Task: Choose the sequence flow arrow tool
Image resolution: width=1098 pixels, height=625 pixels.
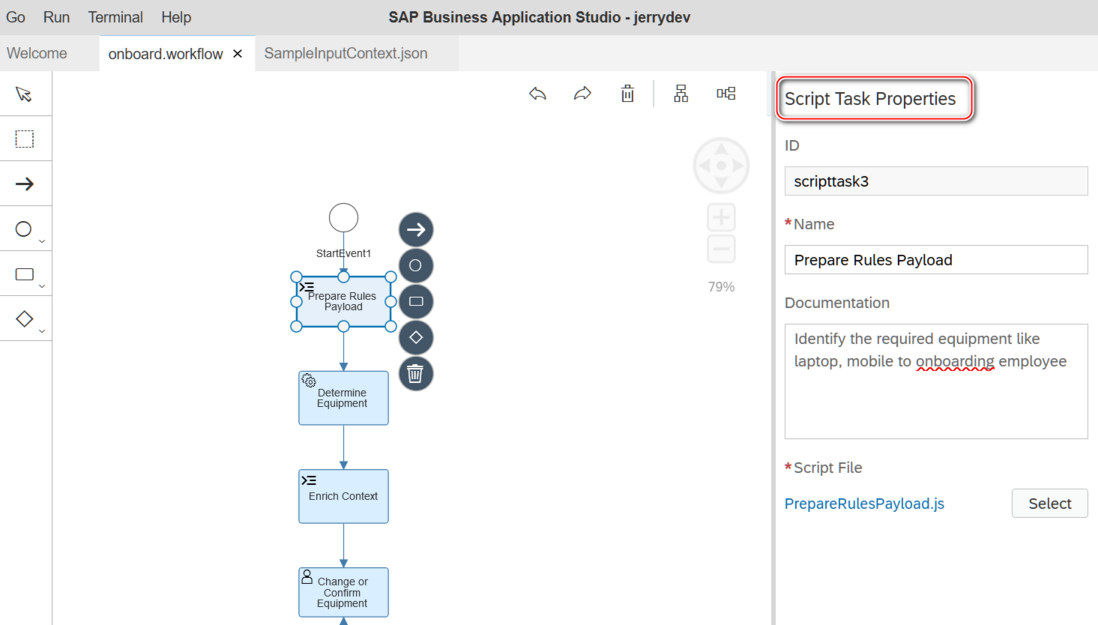Action: coord(25,184)
